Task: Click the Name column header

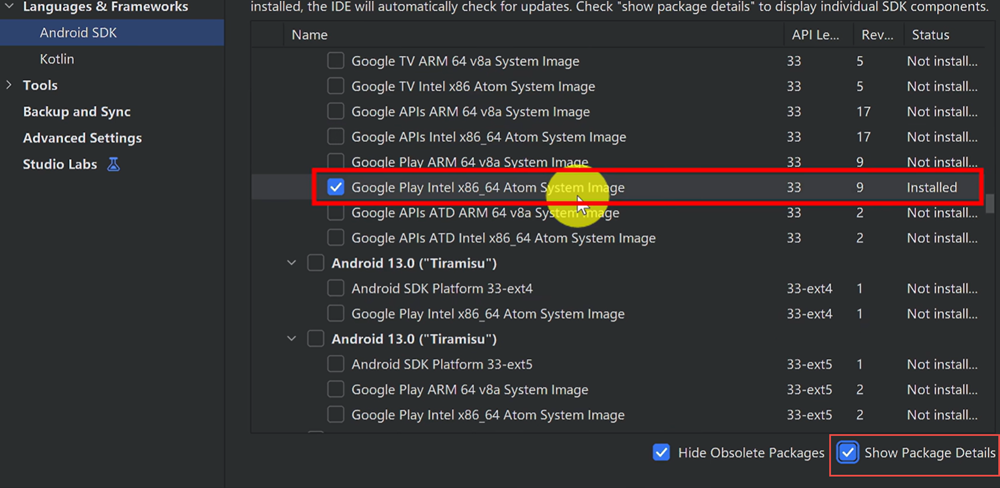Action: pyautogui.click(x=309, y=35)
